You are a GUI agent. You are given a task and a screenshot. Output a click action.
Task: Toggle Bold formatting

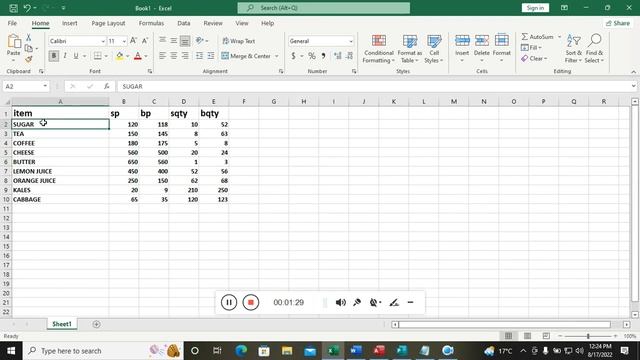(x=53, y=56)
